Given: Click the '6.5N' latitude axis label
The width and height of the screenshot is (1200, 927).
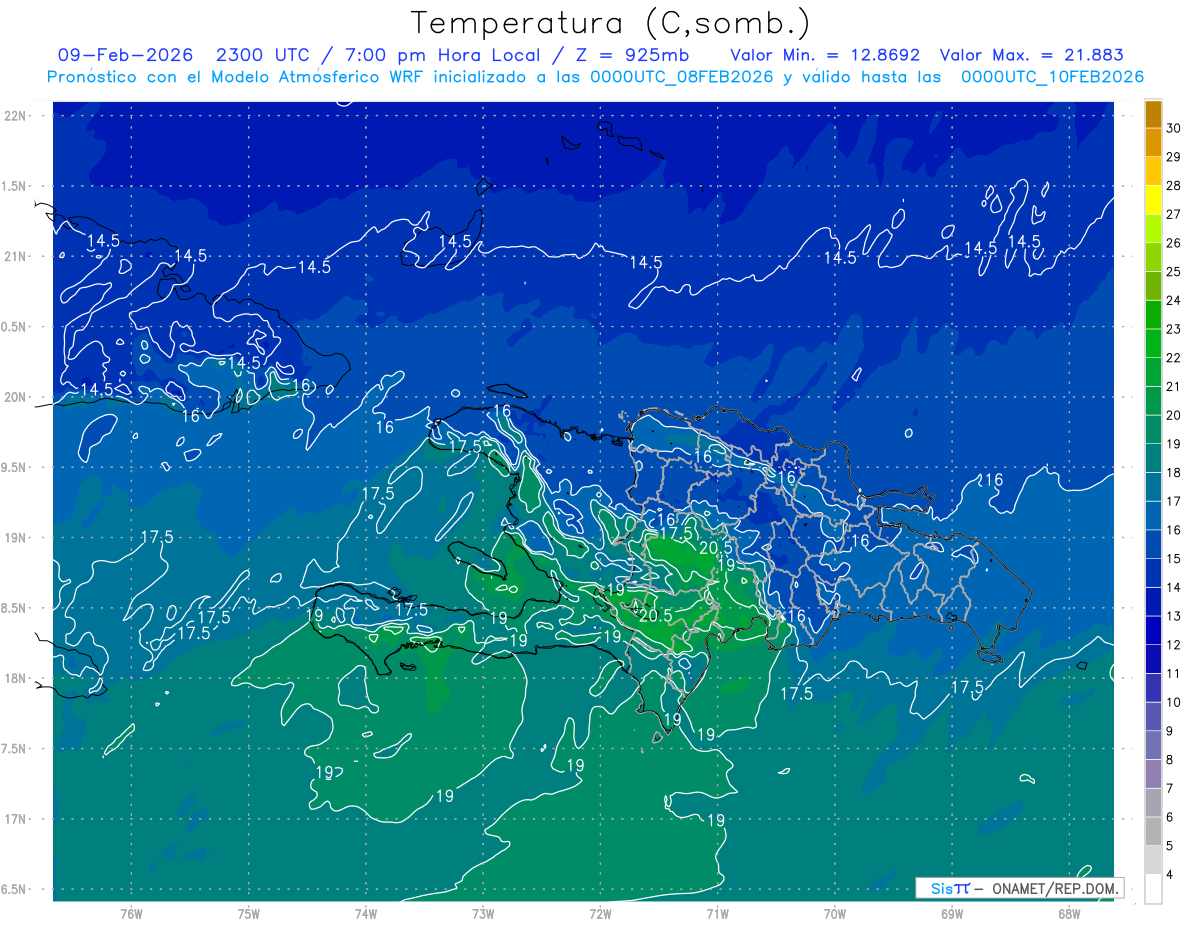Looking at the screenshot, I should (x=15, y=889).
